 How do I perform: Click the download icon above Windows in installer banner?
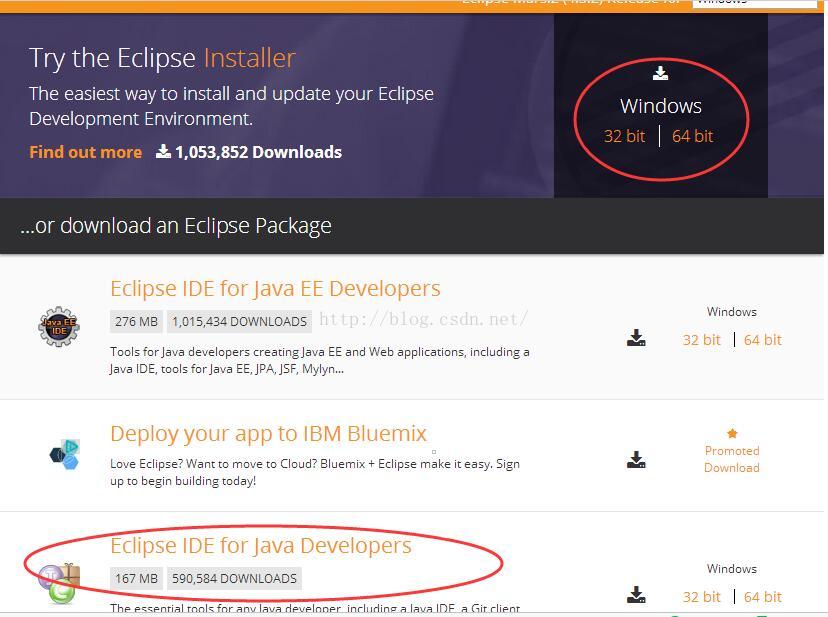(660, 73)
